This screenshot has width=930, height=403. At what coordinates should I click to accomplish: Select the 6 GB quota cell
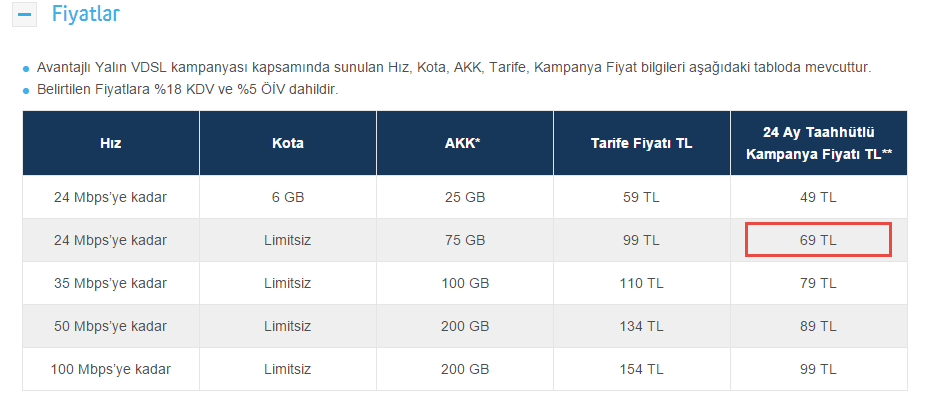coord(288,197)
